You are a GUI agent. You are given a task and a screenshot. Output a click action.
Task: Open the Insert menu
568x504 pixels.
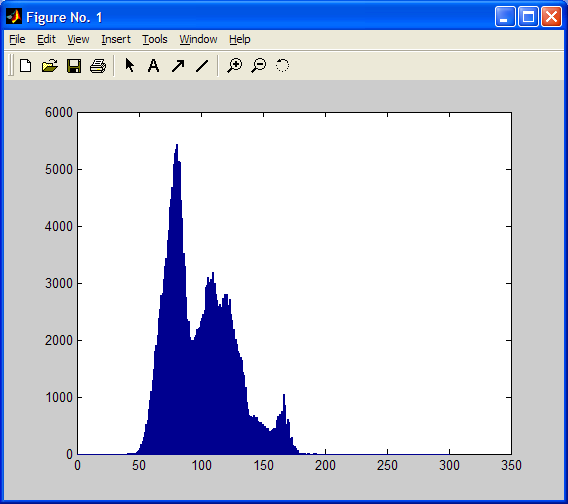point(116,39)
